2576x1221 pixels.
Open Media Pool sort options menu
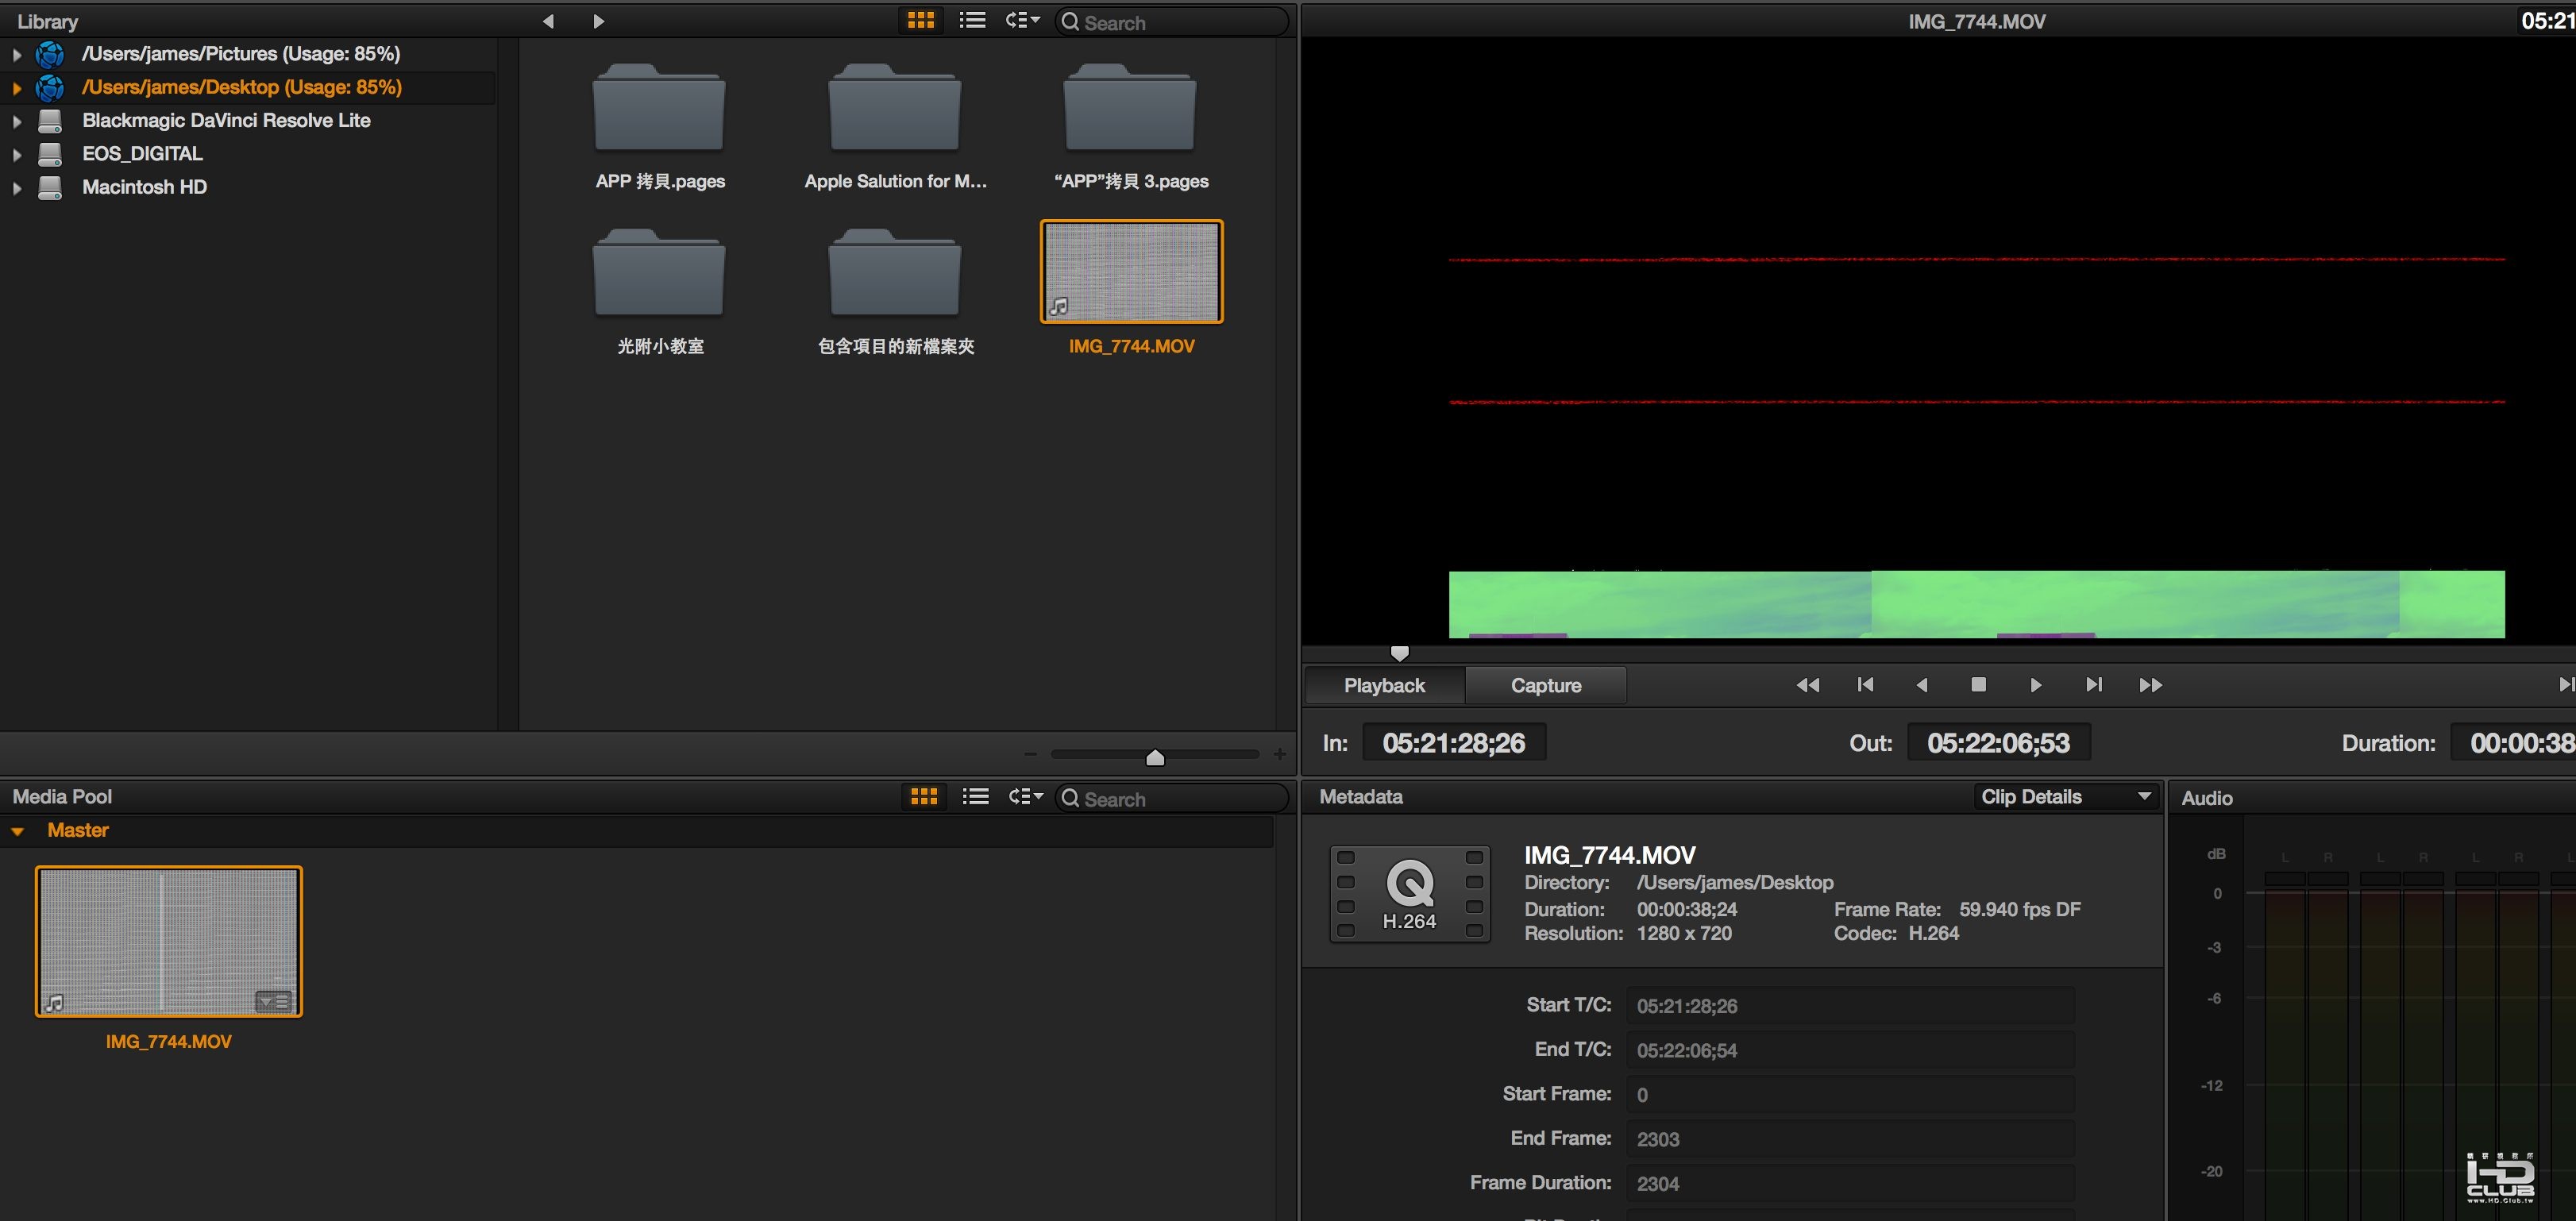coord(1025,797)
